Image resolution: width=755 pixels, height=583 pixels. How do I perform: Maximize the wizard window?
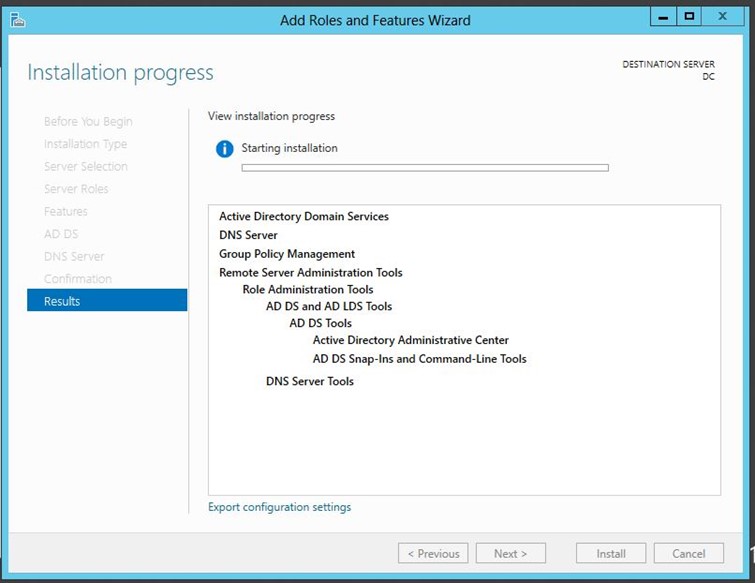point(689,17)
